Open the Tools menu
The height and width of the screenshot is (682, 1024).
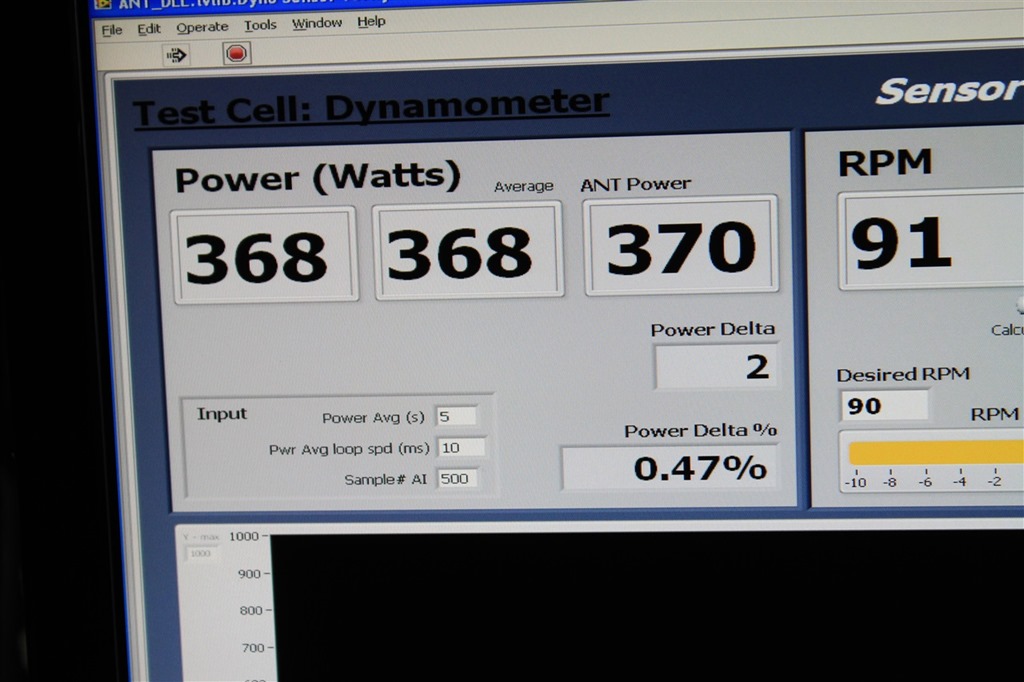pyautogui.click(x=260, y=25)
